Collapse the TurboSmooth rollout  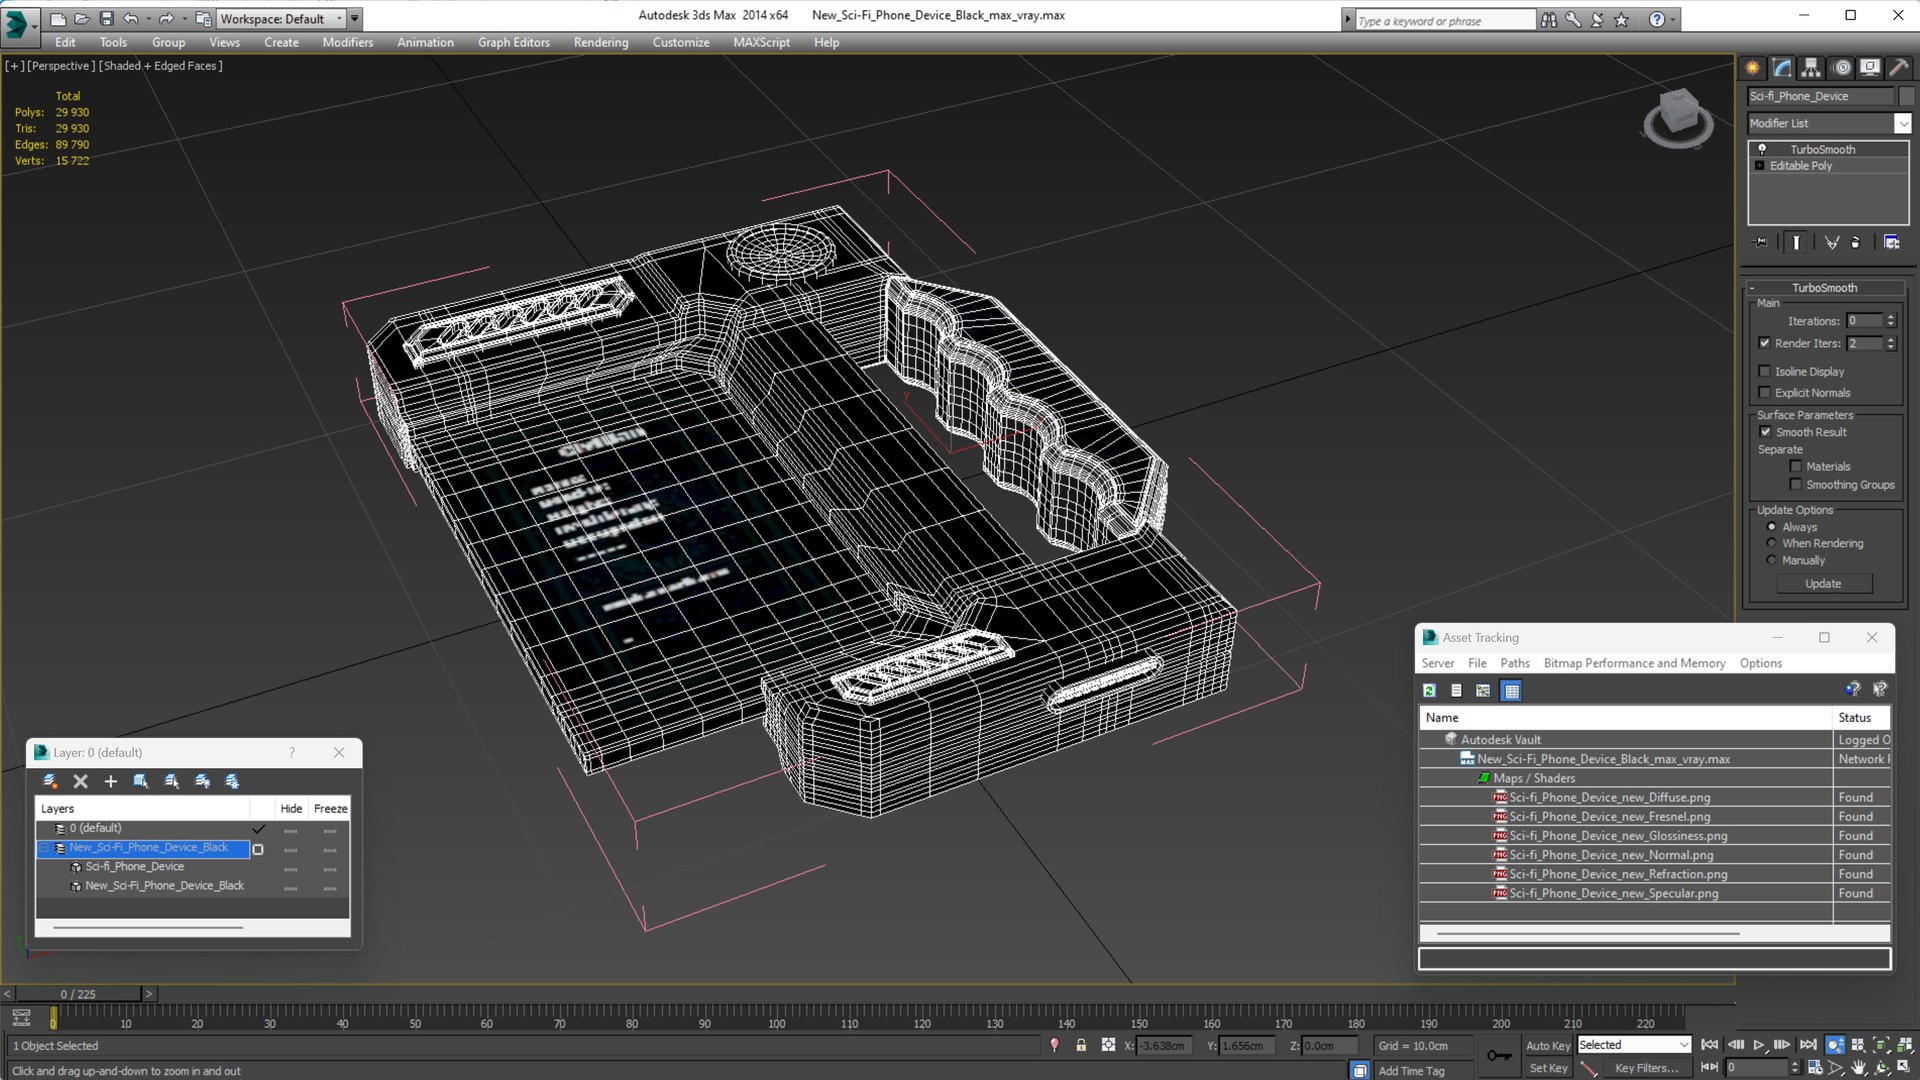pyautogui.click(x=1752, y=288)
